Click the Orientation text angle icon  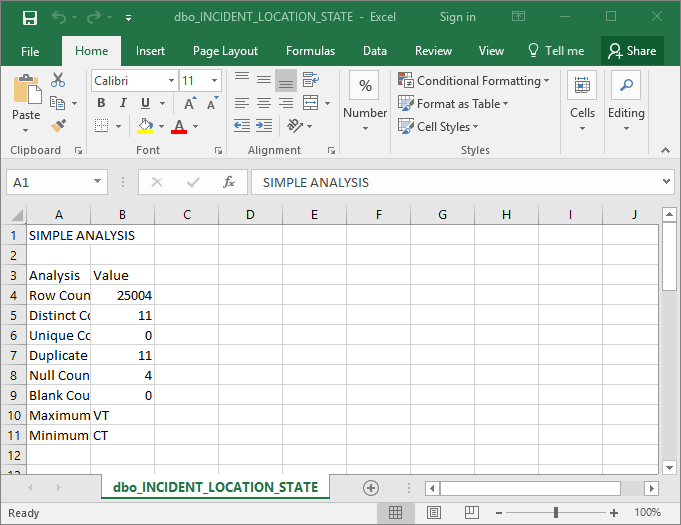[x=295, y=126]
